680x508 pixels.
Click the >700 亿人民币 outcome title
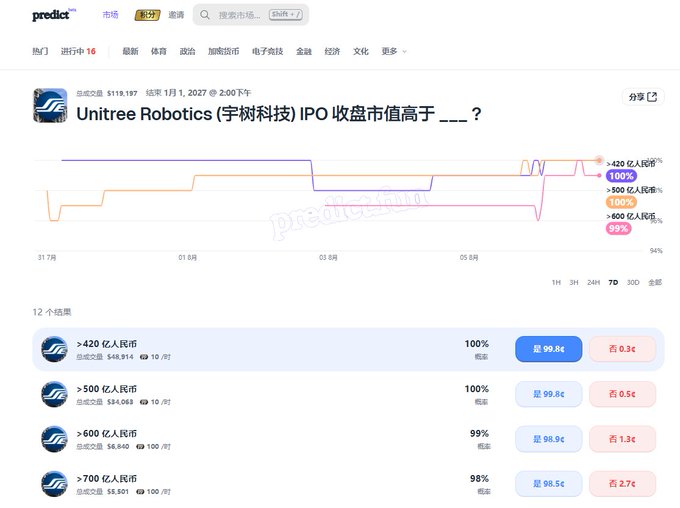click(x=107, y=479)
